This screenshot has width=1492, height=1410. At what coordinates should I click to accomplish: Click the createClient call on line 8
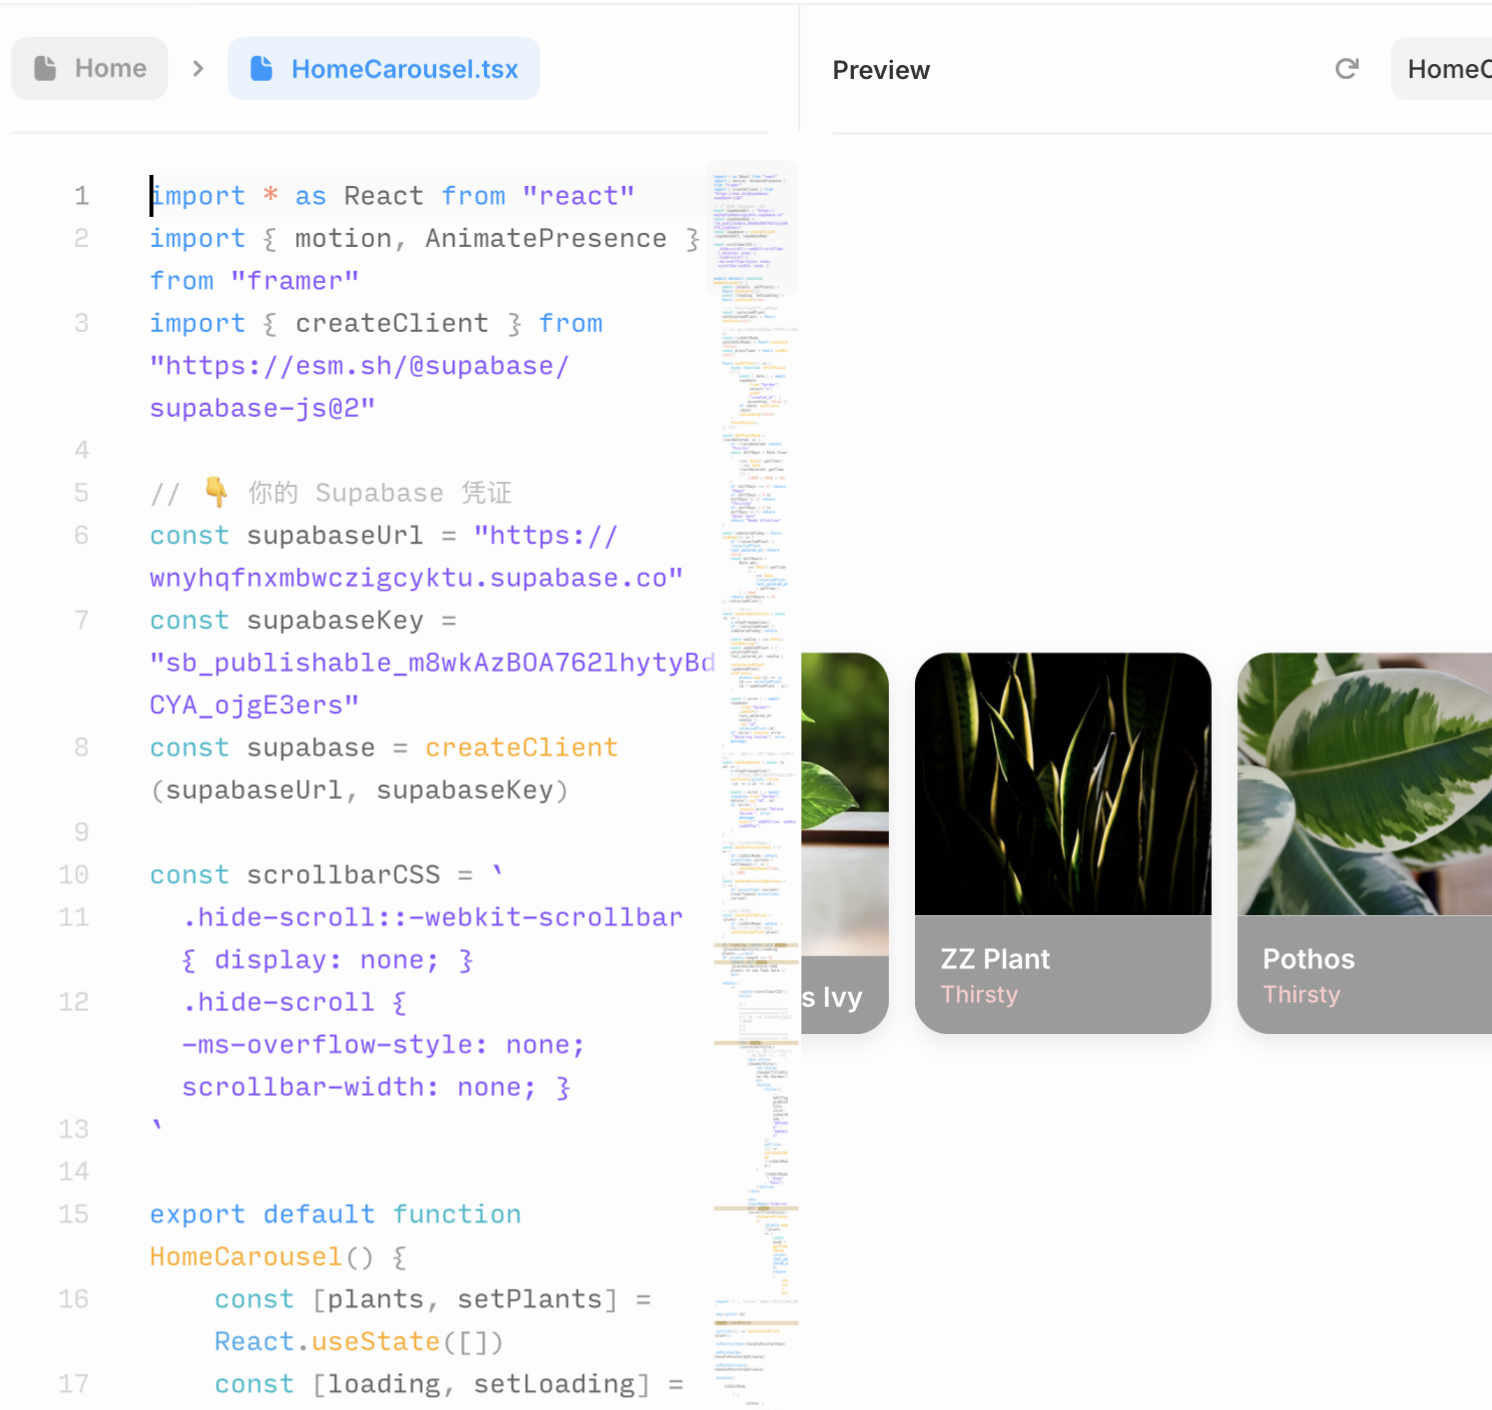point(521,748)
